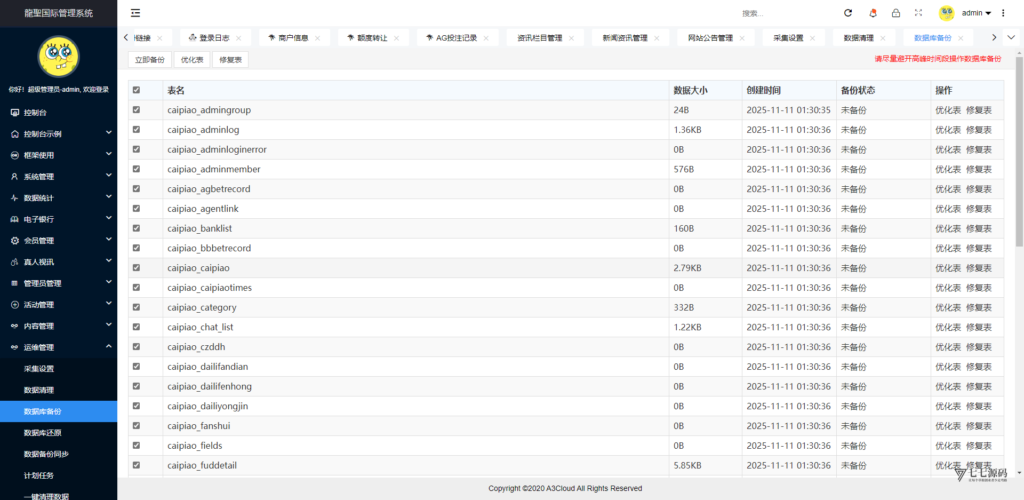Click the 控制台 monitor icon in sidebar
This screenshot has width=1024, height=500.
pos(14,112)
